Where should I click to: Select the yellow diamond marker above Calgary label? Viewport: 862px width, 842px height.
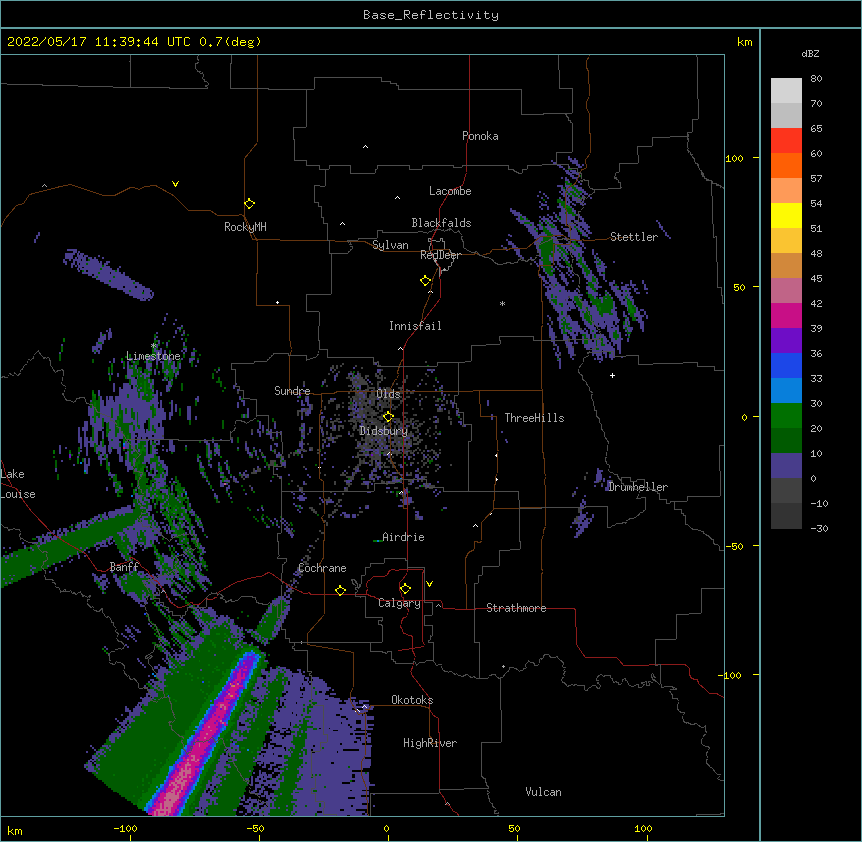(405, 589)
